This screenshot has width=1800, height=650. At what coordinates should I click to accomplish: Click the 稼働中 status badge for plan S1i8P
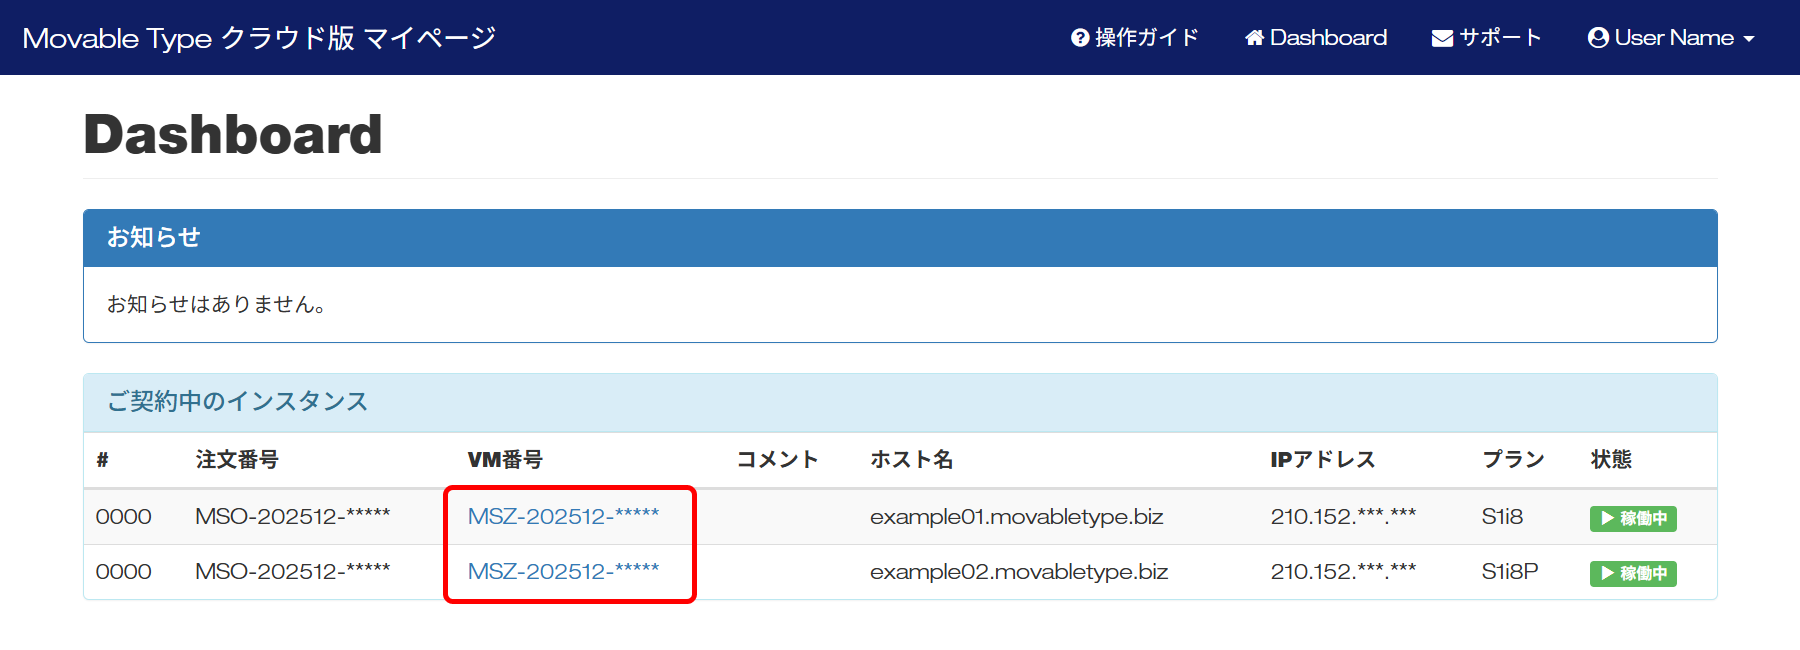pyautogui.click(x=1633, y=573)
